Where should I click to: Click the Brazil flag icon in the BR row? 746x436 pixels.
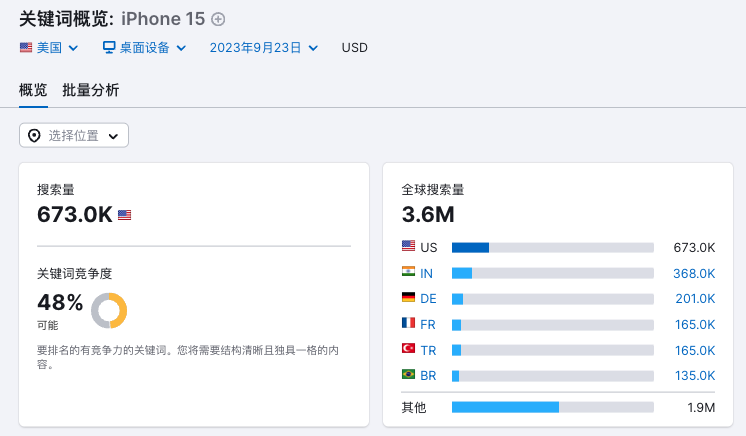pos(408,374)
